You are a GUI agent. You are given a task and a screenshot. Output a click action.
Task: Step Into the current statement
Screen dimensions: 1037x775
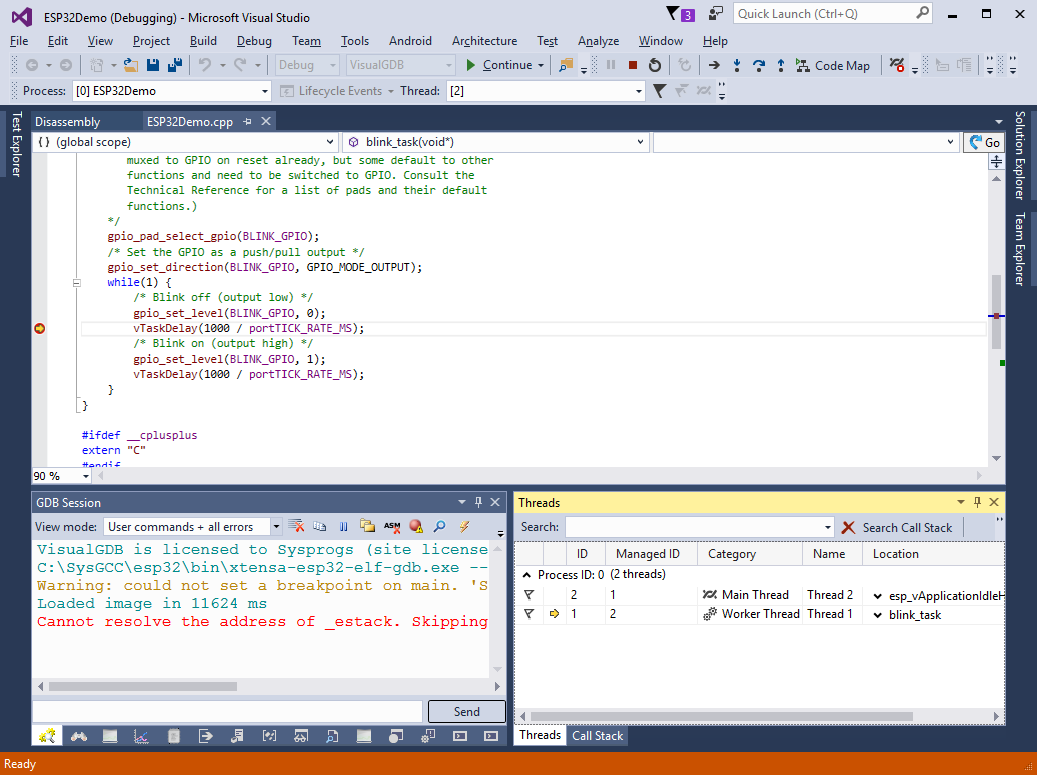pyautogui.click(x=737, y=65)
